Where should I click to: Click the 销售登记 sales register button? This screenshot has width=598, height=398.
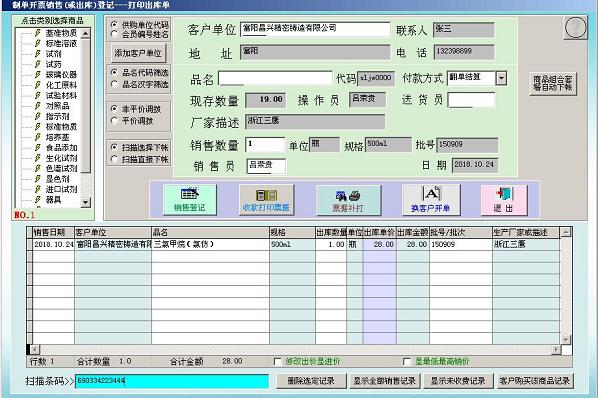click(x=190, y=200)
